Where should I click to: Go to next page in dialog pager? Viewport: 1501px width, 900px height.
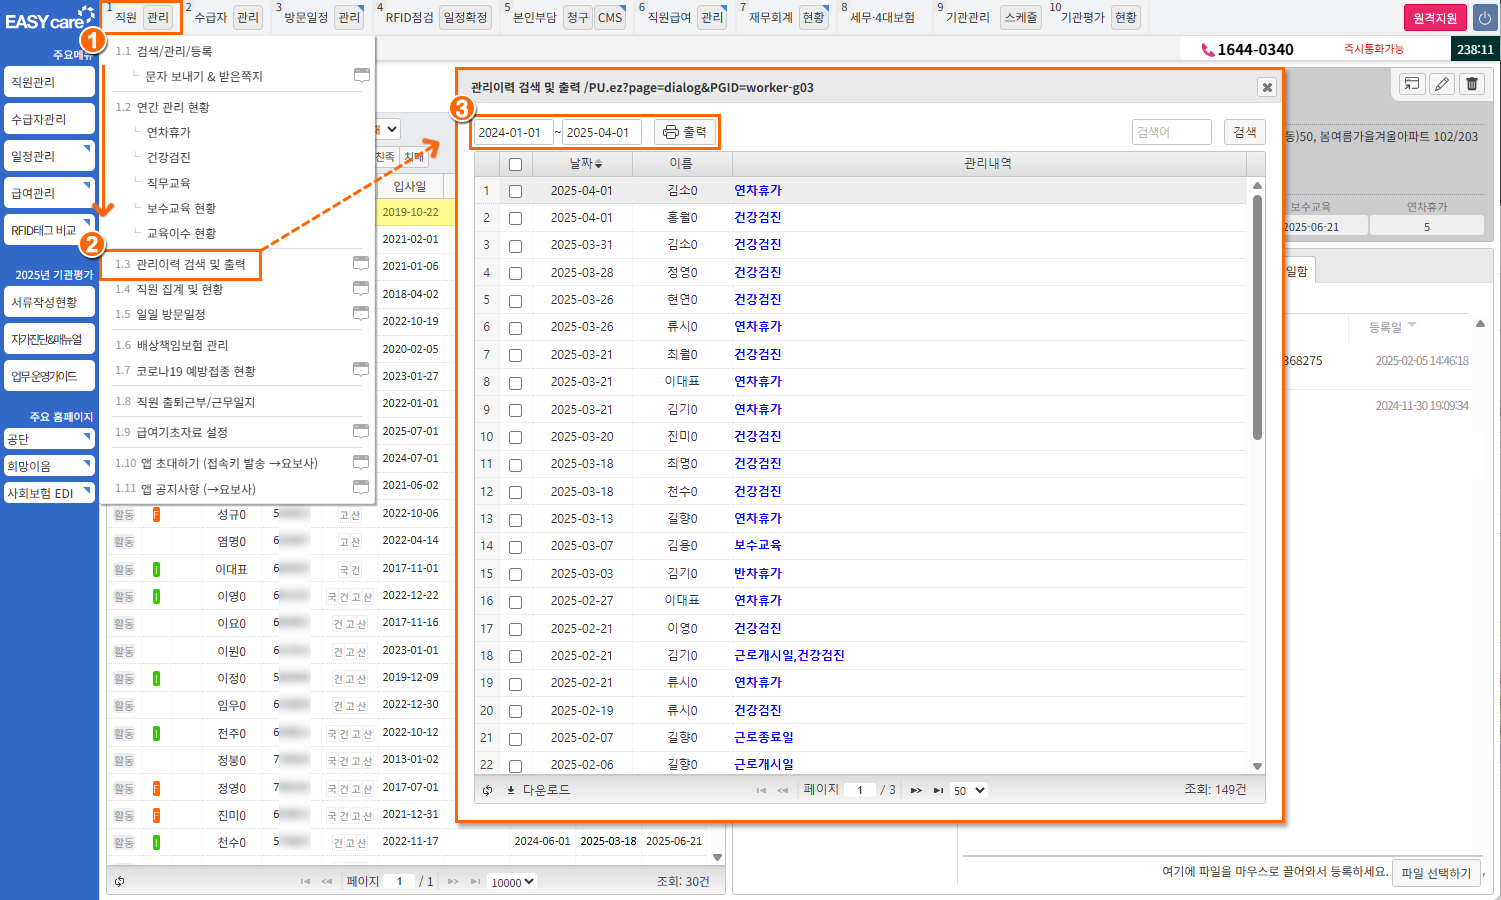[x=916, y=790]
